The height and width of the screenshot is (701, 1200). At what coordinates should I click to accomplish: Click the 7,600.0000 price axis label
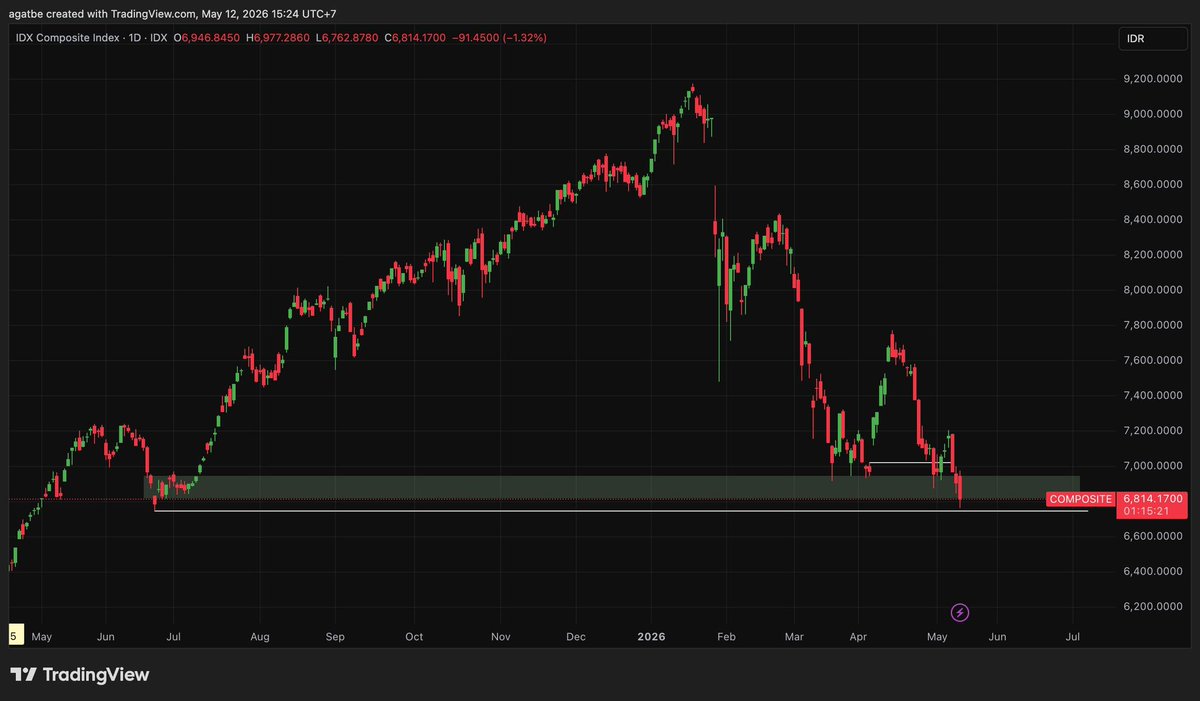point(1153,361)
